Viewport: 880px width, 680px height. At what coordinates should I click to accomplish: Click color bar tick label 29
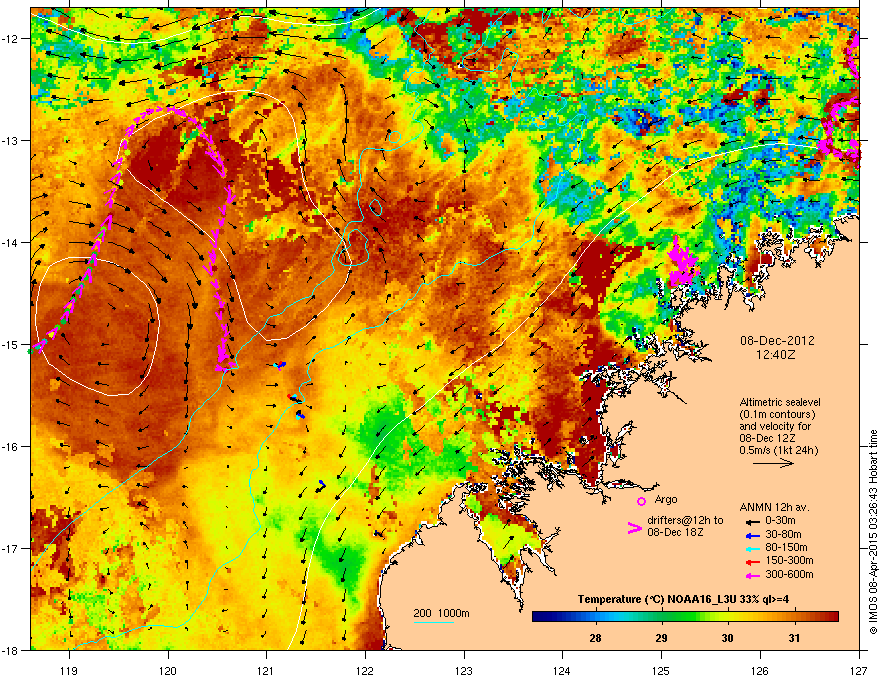[x=662, y=638]
